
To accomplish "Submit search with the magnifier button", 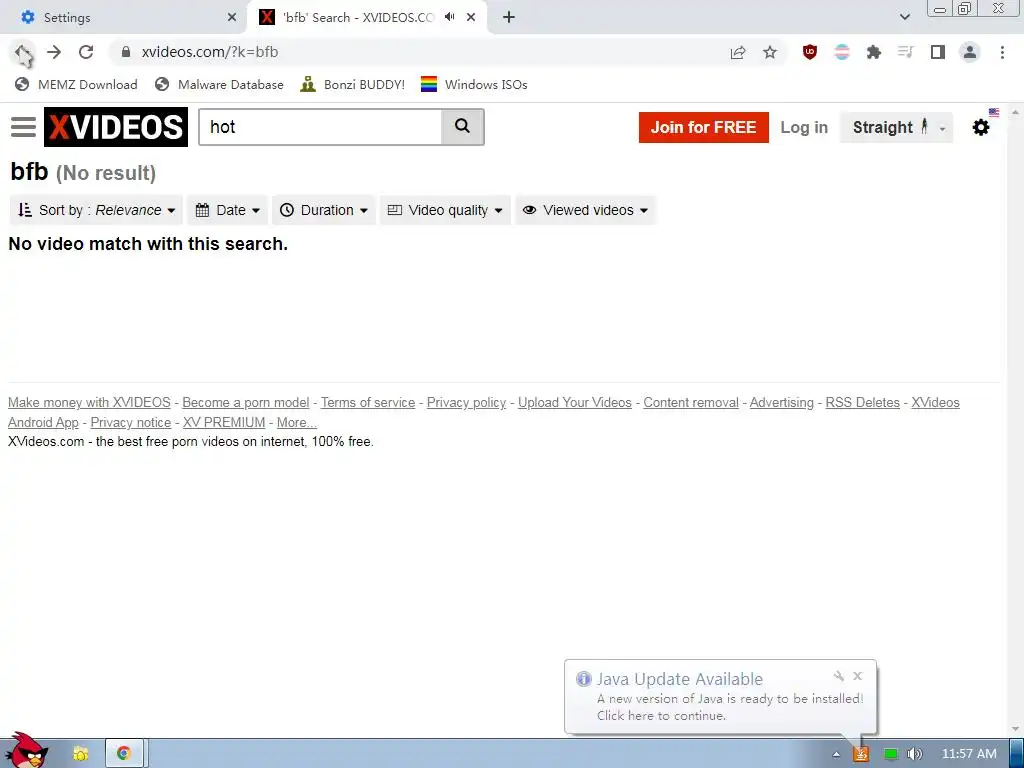I will (x=462, y=127).
